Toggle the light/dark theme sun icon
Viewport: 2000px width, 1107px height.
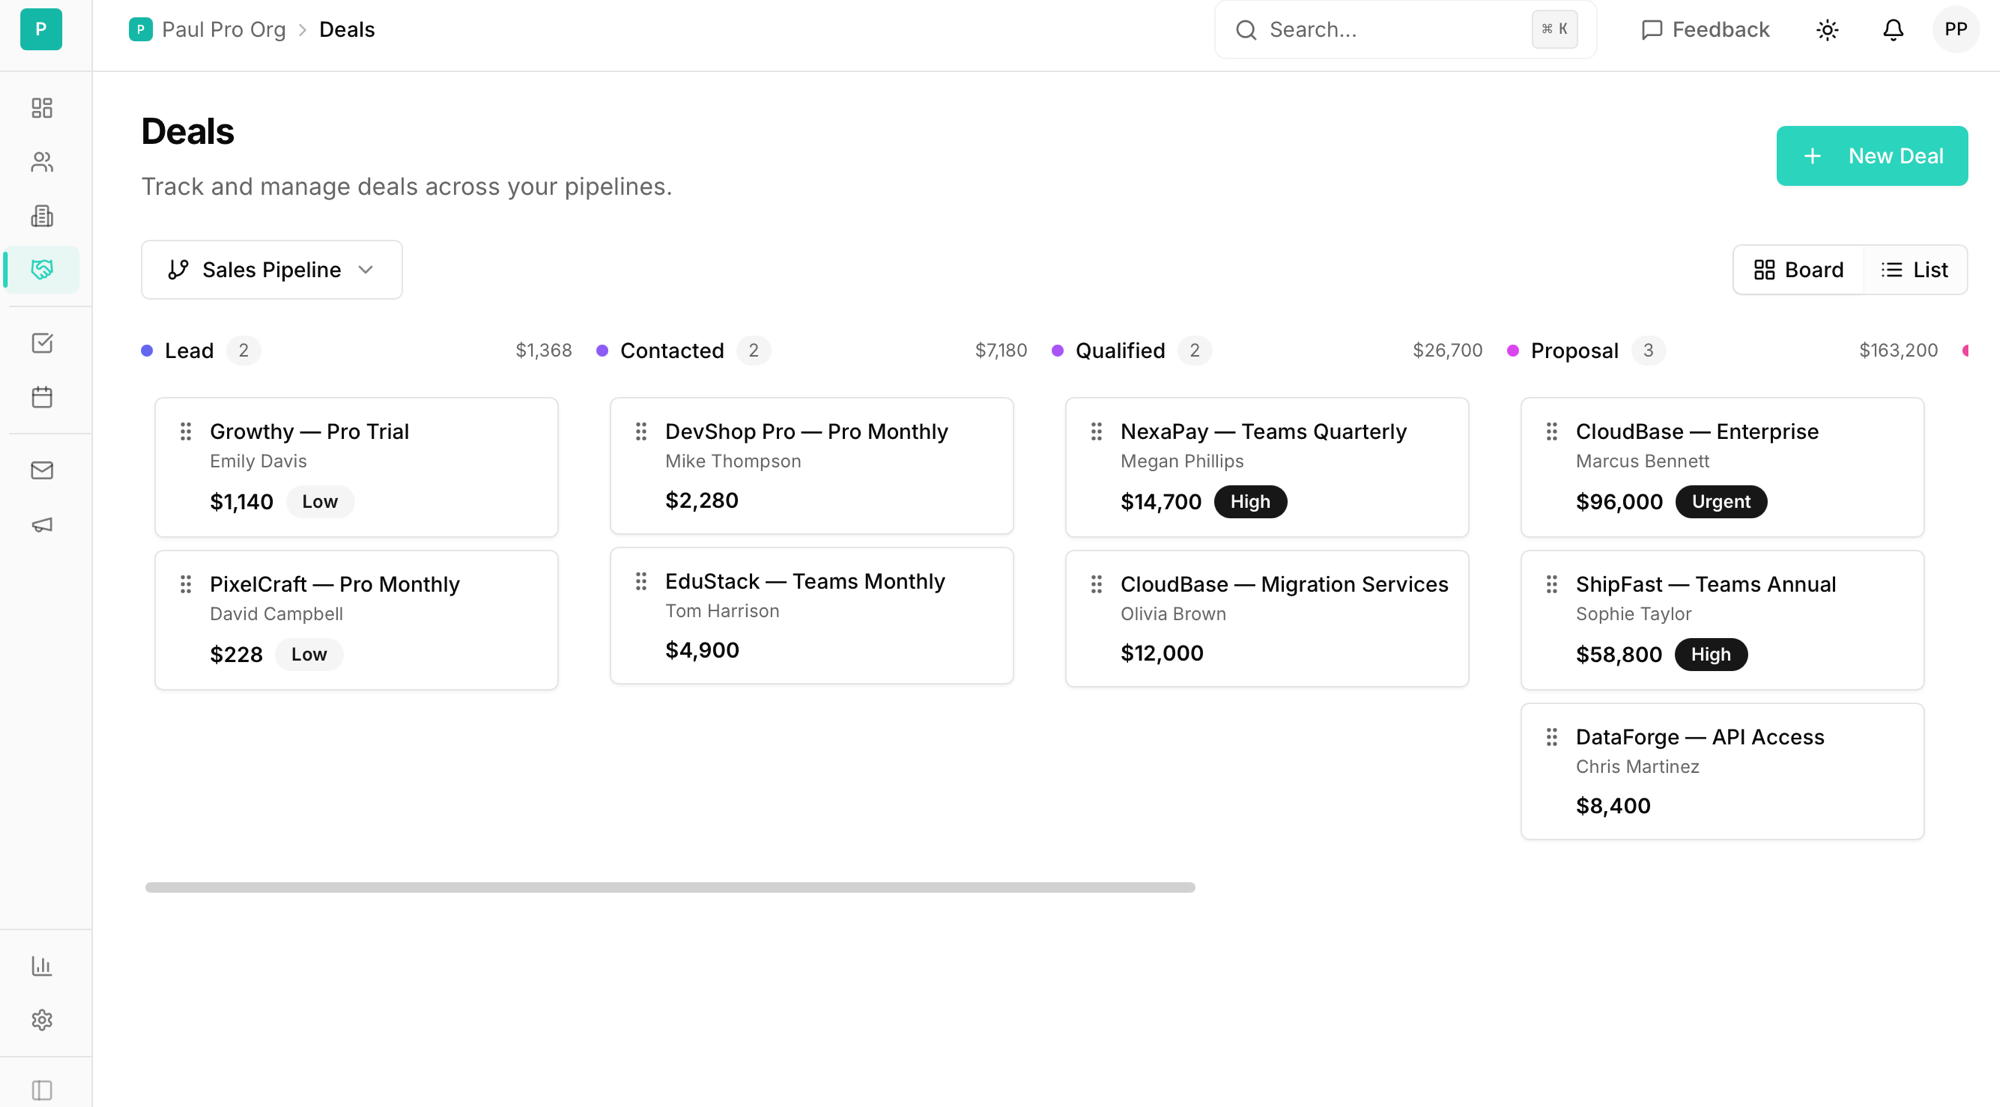(1827, 30)
